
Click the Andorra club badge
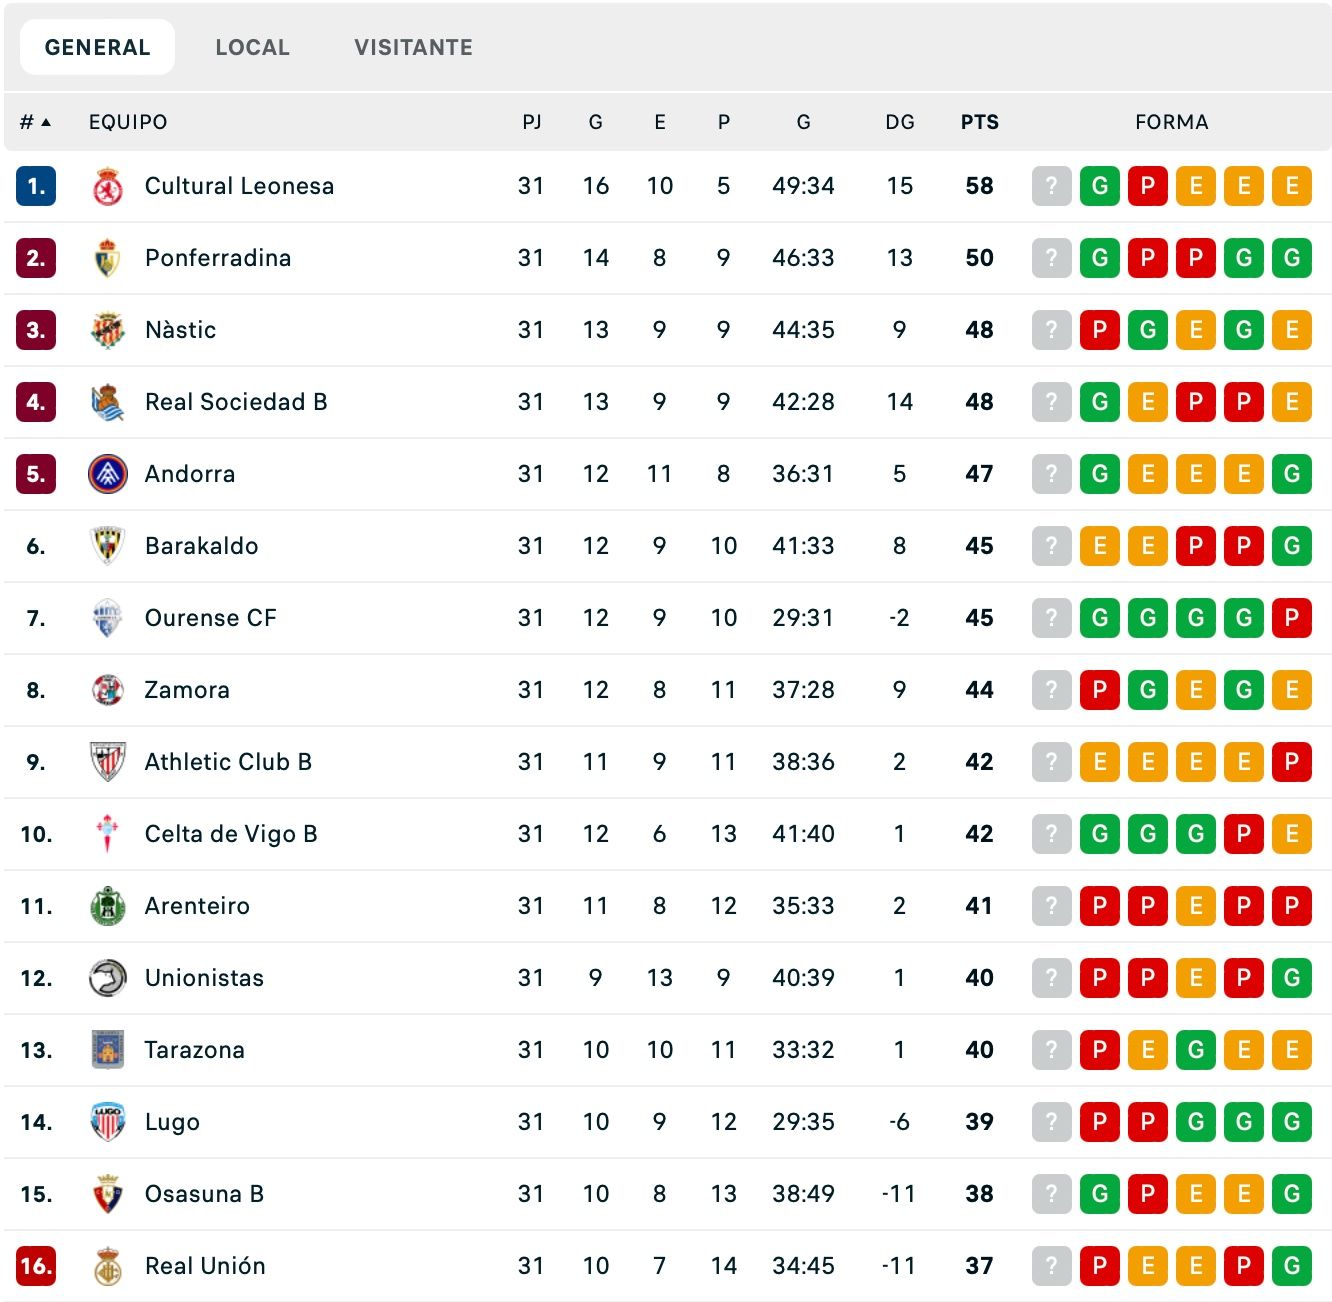click(x=107, y=474)
